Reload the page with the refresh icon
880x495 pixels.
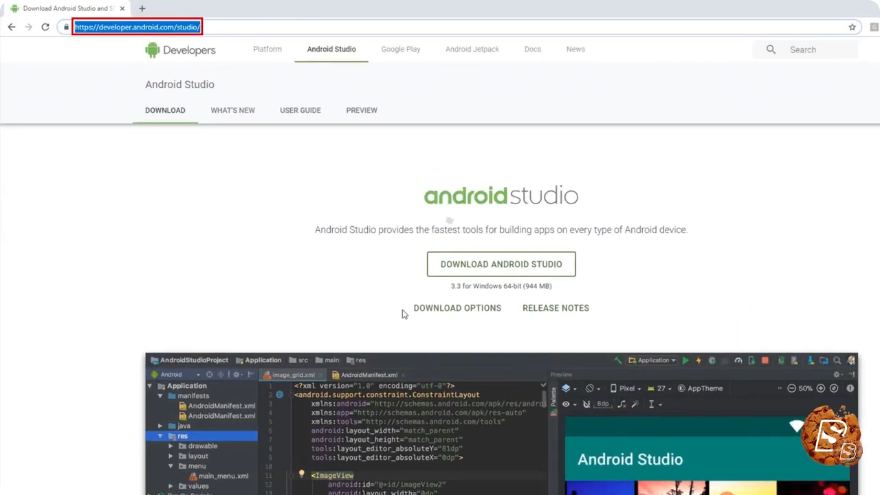pyautogui.click(x=45, y=27)
